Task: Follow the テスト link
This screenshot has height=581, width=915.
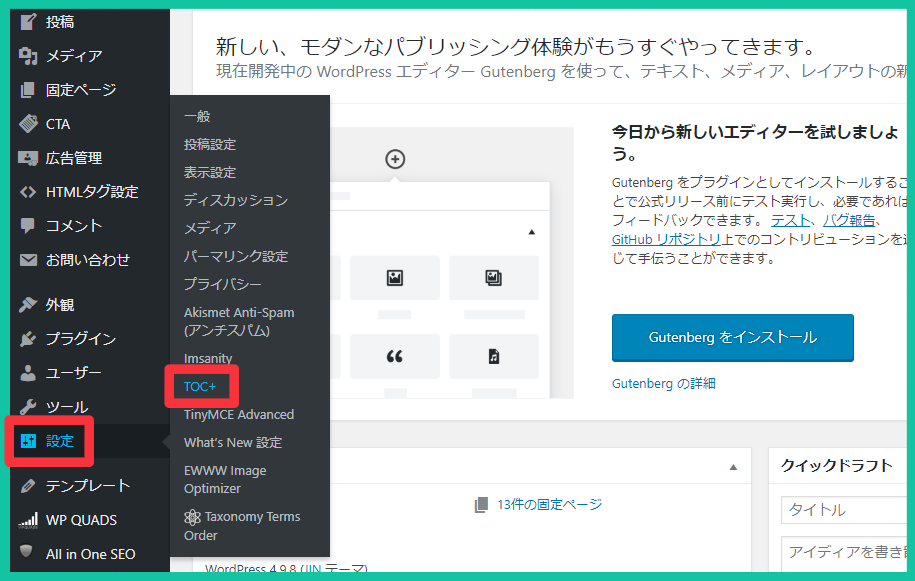Action: pyautogui.click(x=790, y=220)
